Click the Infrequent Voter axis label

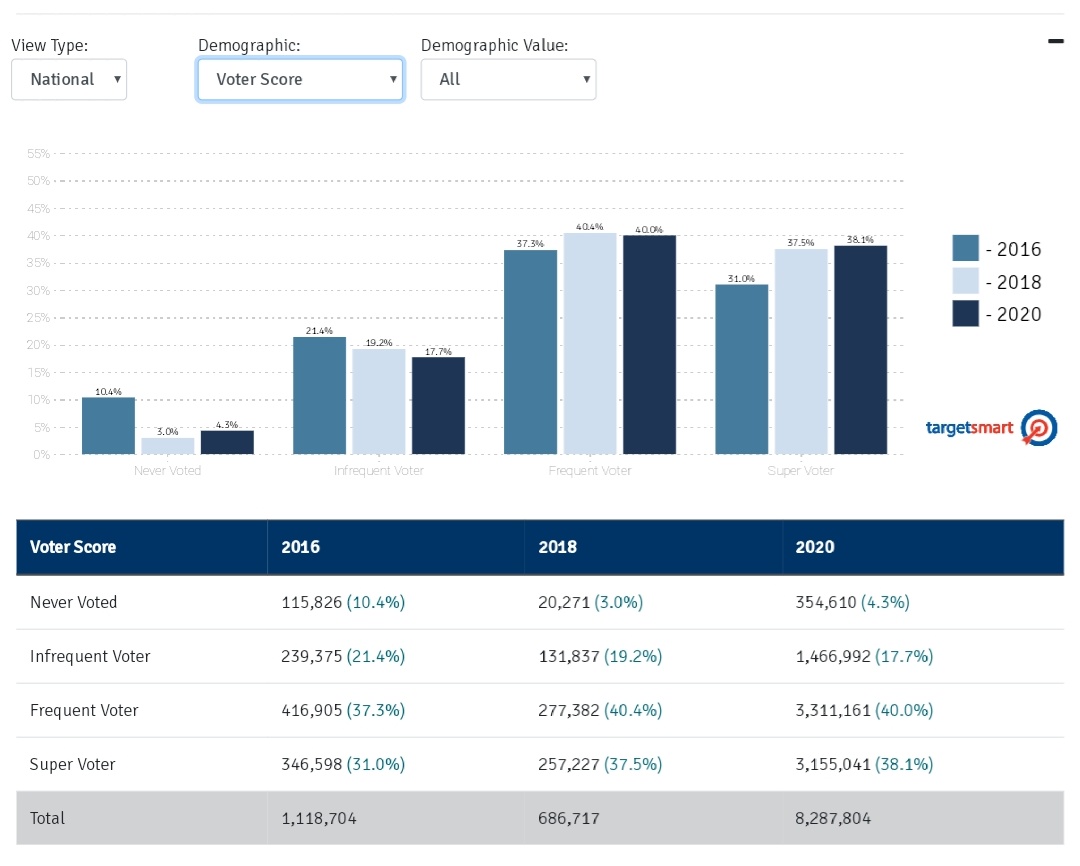pyautogui.click(x=379, y=471)
